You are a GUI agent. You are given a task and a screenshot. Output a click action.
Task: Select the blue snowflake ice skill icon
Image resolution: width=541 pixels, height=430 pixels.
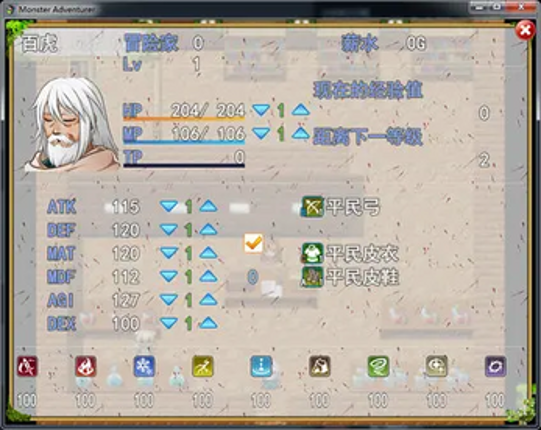(144, 367)
